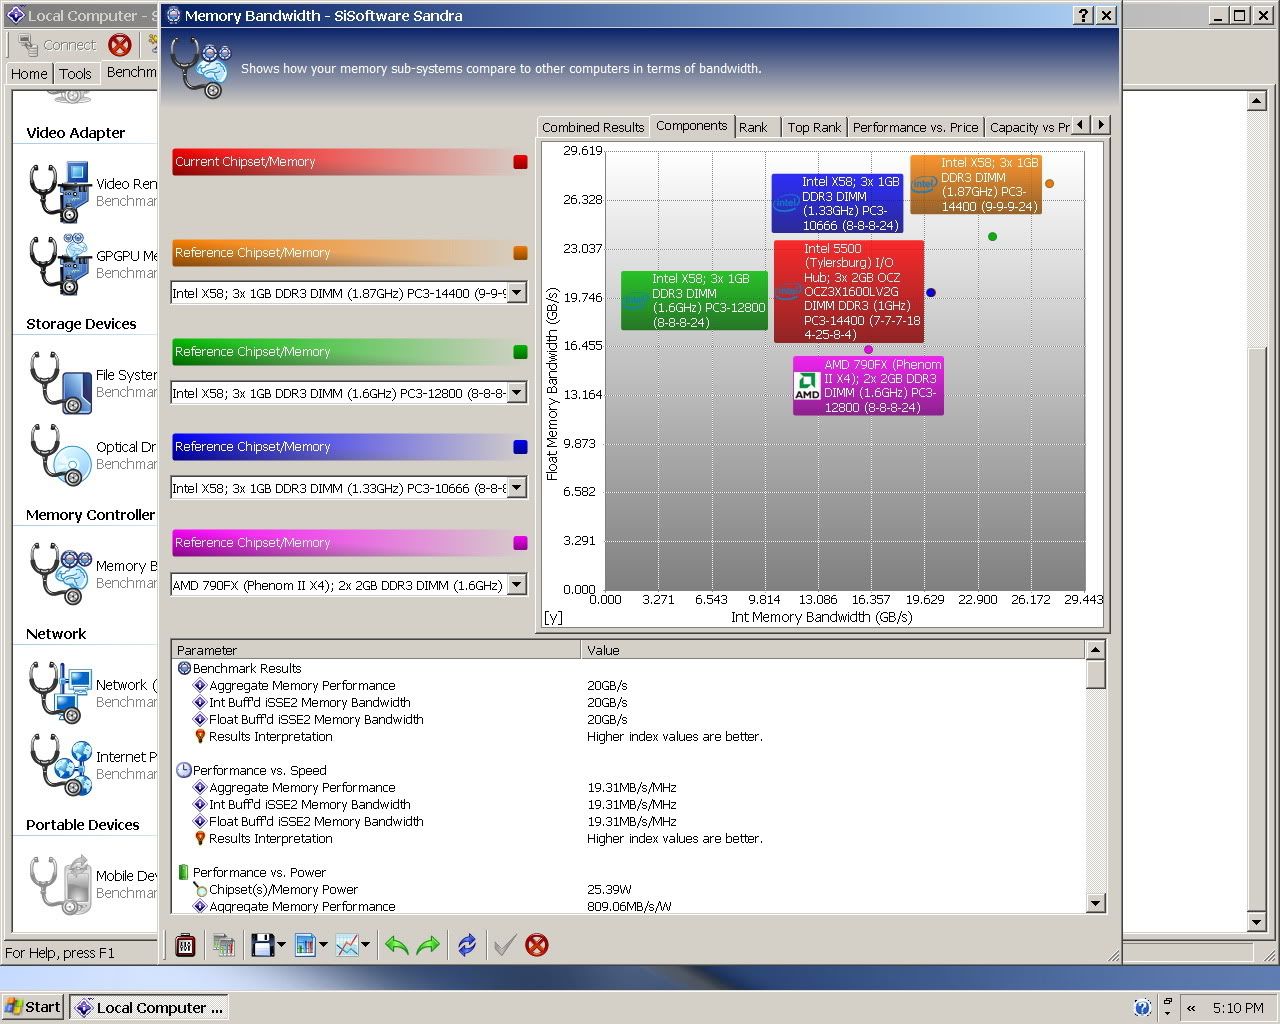Image resolution: width=1280 pixels, height=1024 pixels.
Task: Open the Home tab in main window
Action: [x=29, y=73]
